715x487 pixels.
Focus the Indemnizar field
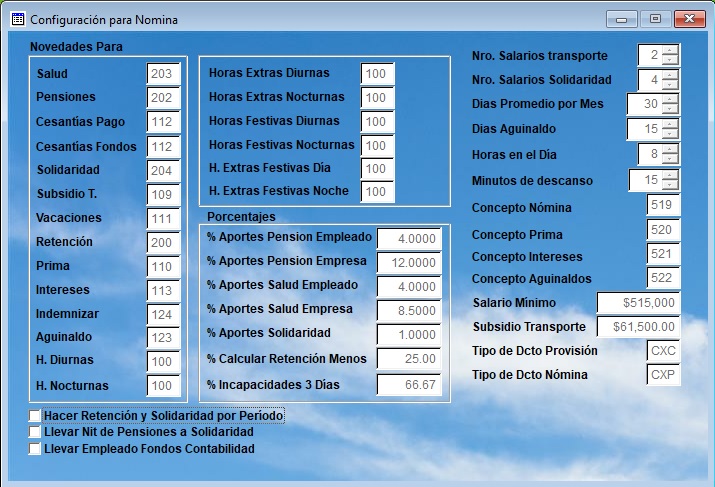click(x=164, y=315)
